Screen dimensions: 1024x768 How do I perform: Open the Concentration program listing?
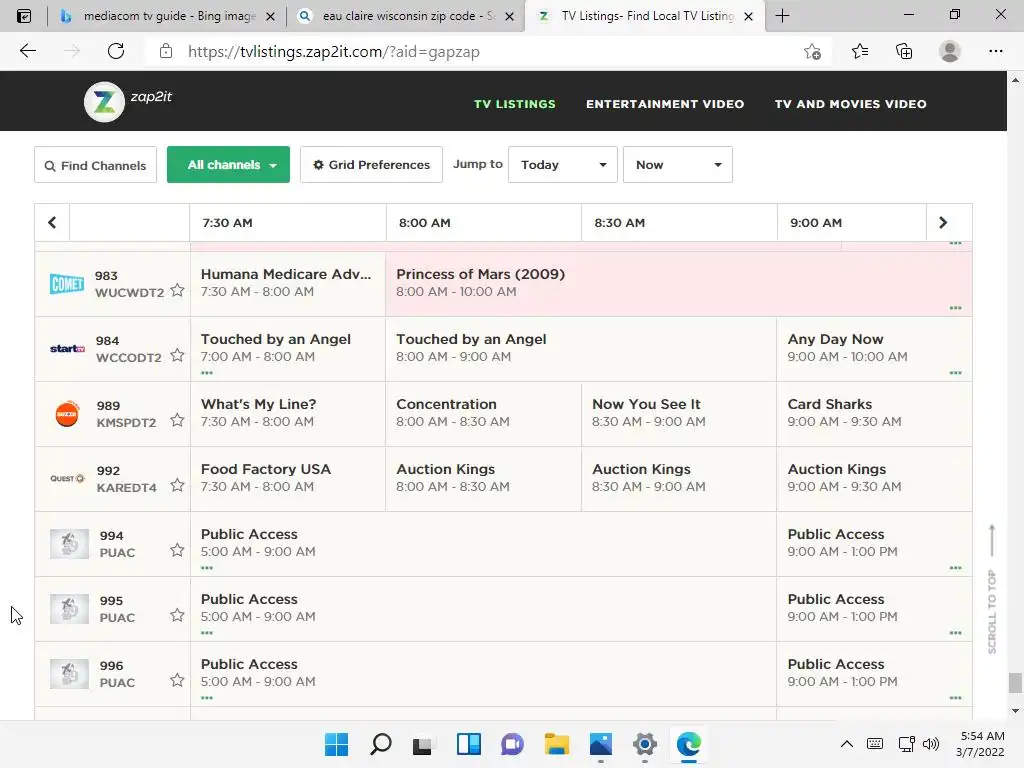tap(483, 413)
